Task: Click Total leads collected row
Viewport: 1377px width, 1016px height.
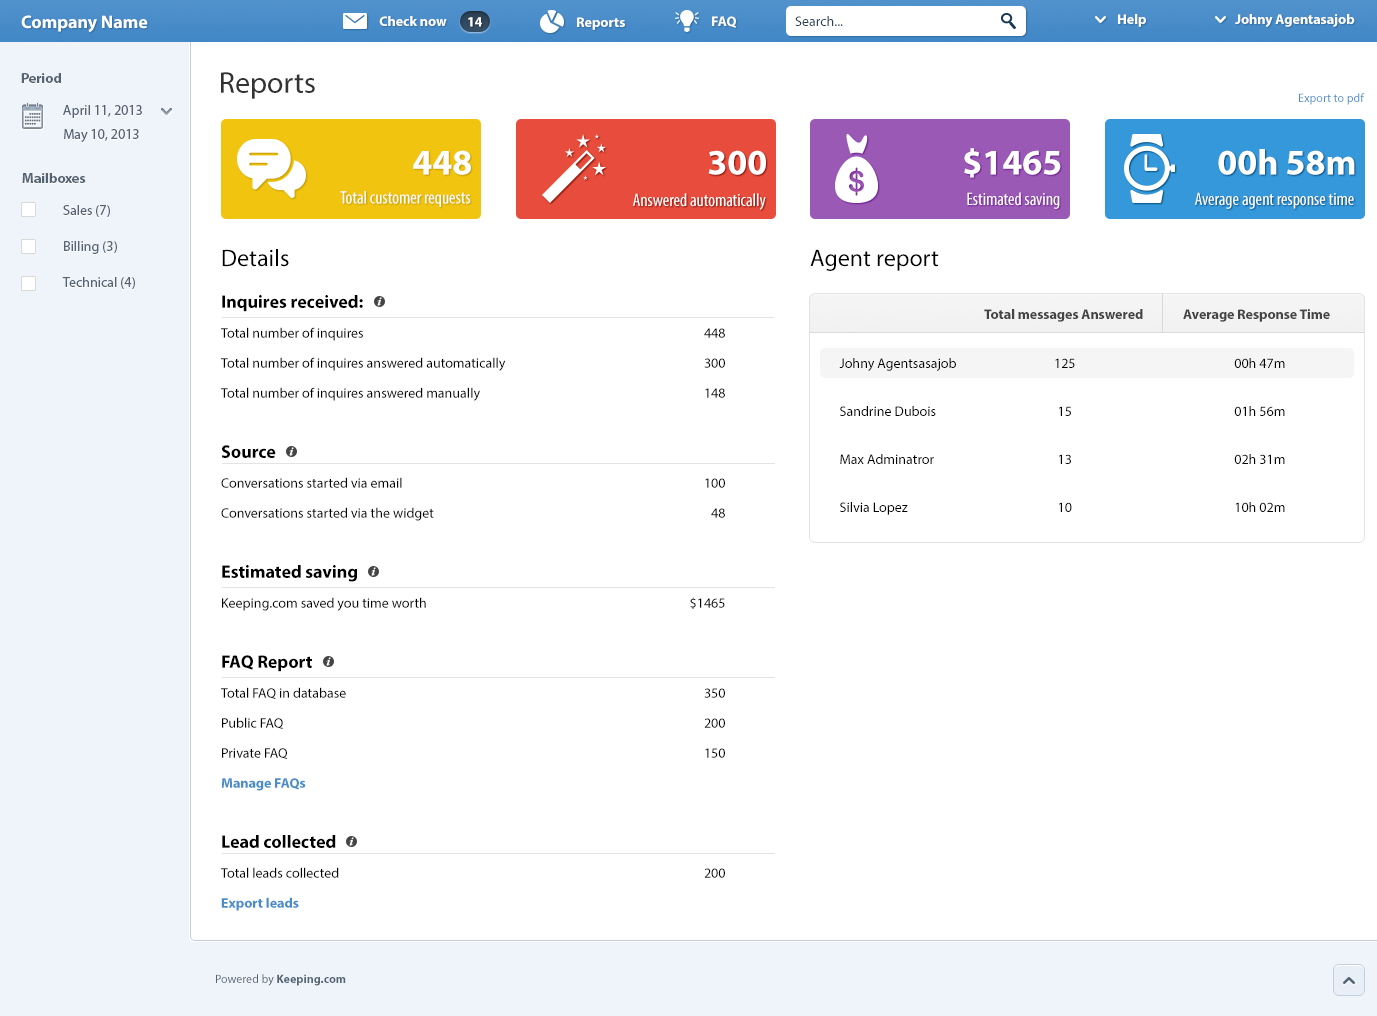Action: point(498,873)
